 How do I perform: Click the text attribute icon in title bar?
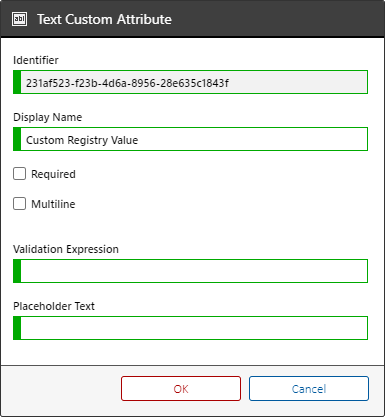point(19,19)
